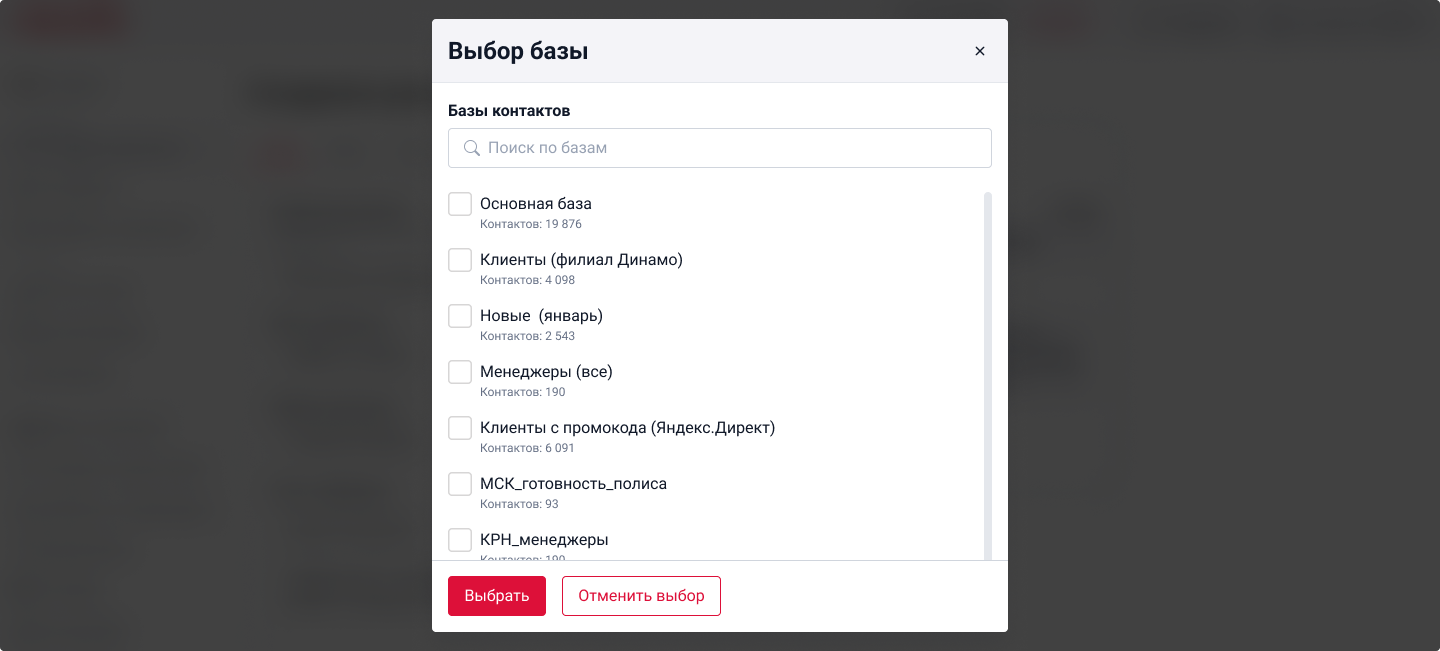The width and height of the screenshot is (1440, 651).
Task: Click the Новые (январь) list label
Action: (x=541, y=316)
